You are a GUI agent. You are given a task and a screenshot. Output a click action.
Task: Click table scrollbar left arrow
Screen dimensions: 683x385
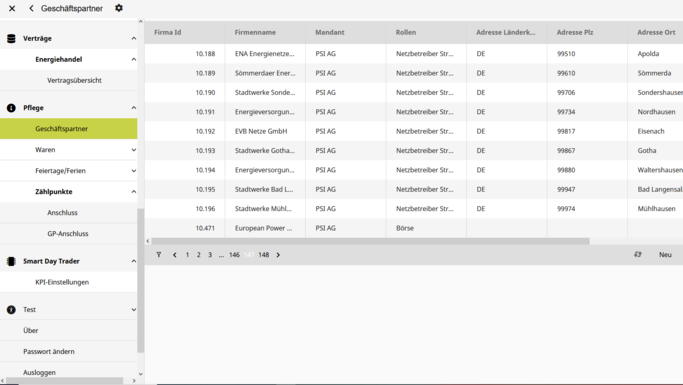(148, 241)
